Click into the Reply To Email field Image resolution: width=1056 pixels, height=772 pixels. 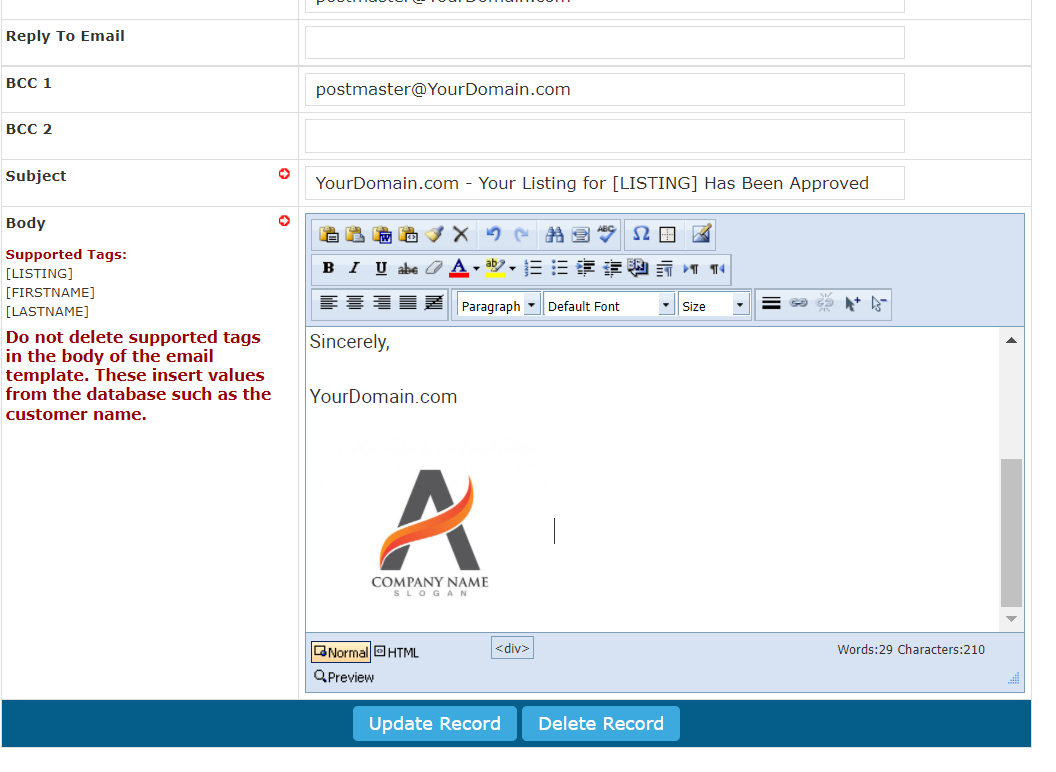coord(604,43)
